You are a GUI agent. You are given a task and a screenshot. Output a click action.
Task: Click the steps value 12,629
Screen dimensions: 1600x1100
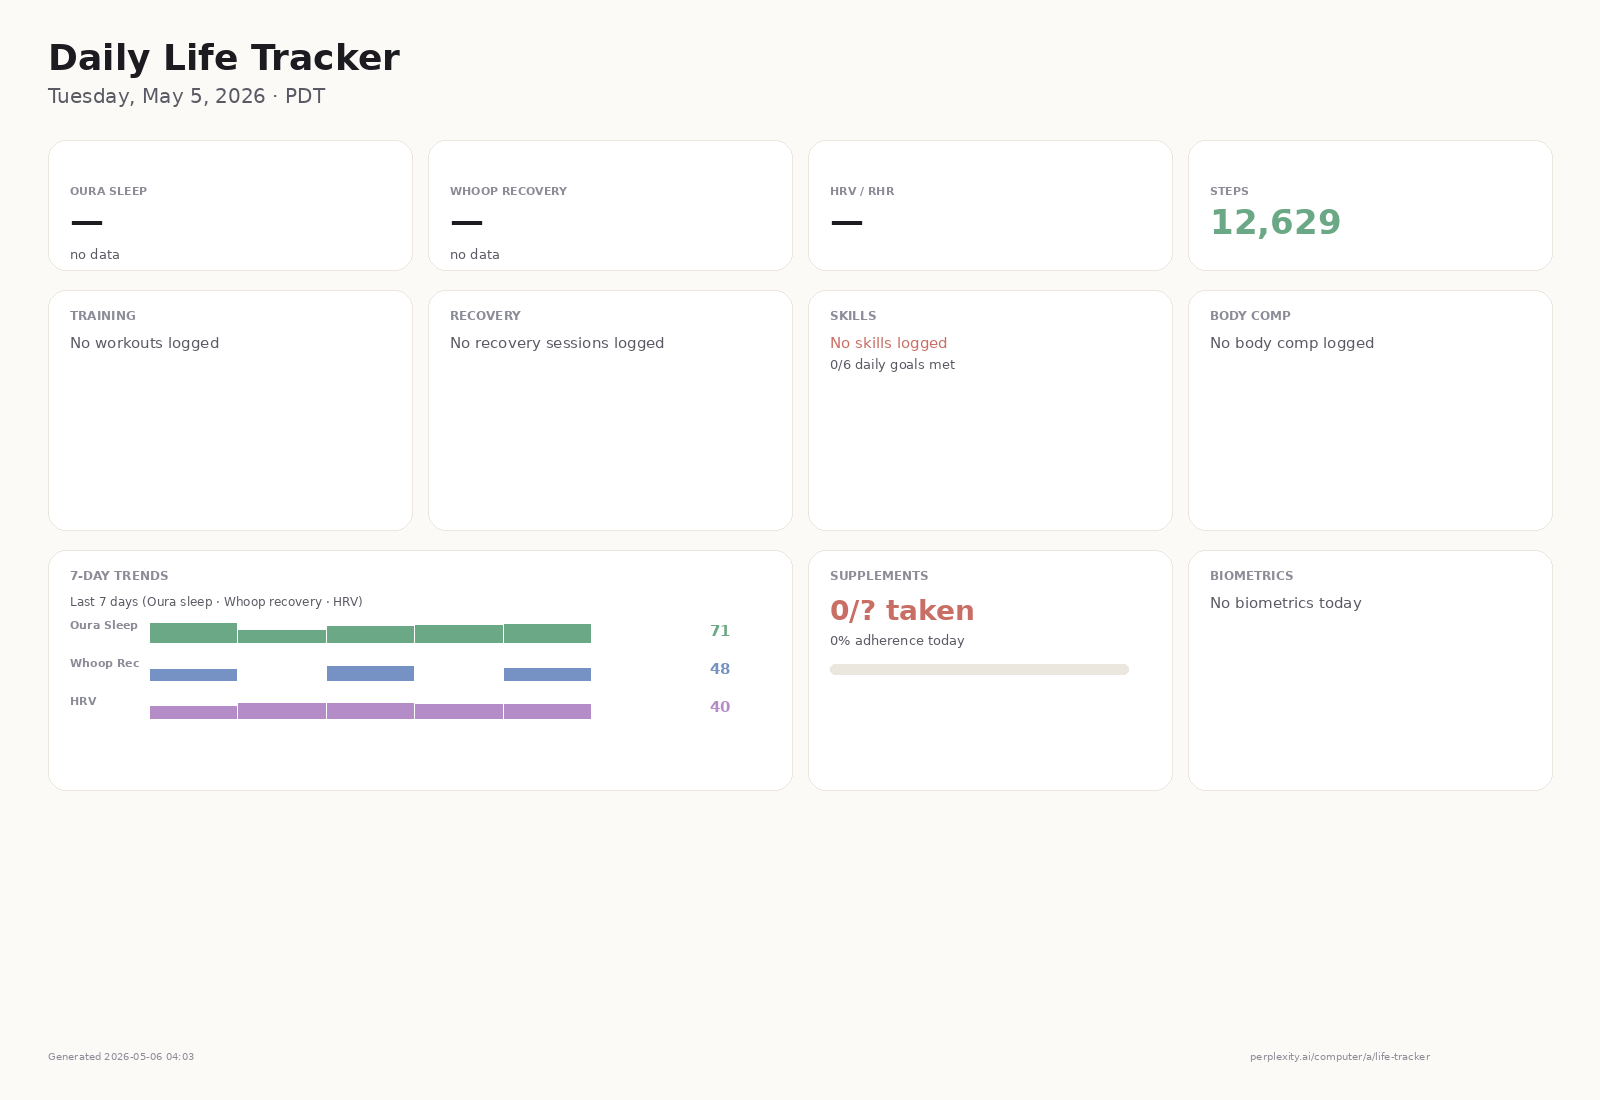pyautogui.click(x=1275, y=222)
